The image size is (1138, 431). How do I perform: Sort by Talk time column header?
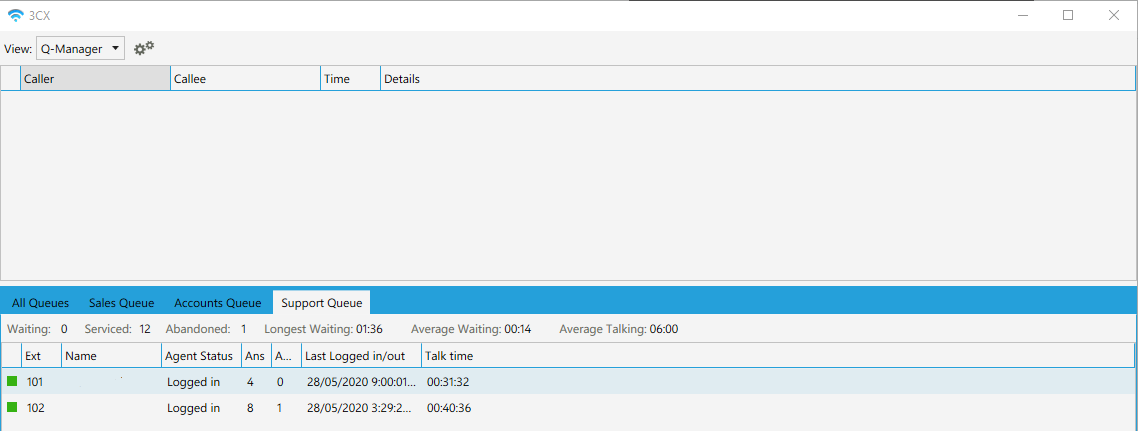tap(777, 356)
